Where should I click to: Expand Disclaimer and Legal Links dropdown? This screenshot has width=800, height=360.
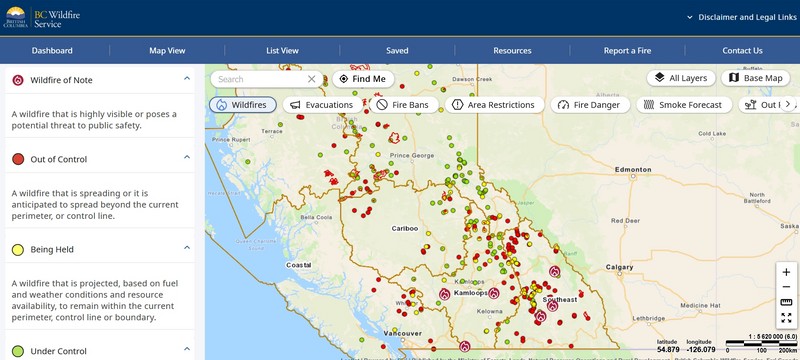[742, 17]
